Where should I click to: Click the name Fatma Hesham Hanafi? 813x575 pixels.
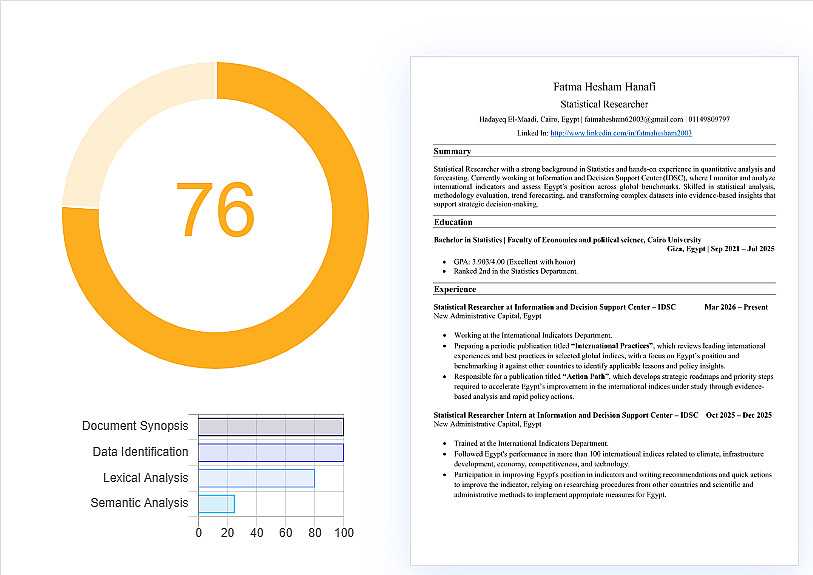tap(604, 87)
